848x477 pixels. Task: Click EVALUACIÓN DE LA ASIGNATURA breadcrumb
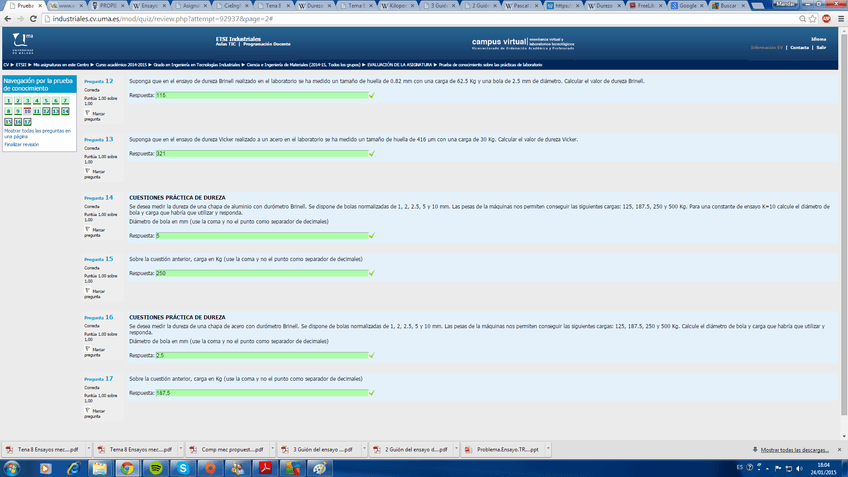pyautogui.click(x=400, y=65)
